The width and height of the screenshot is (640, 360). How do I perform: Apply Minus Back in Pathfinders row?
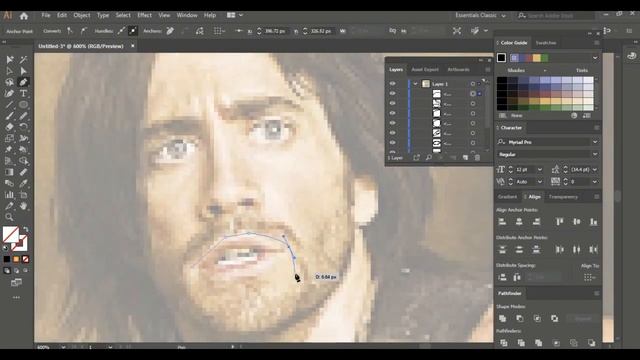(591, 343)
